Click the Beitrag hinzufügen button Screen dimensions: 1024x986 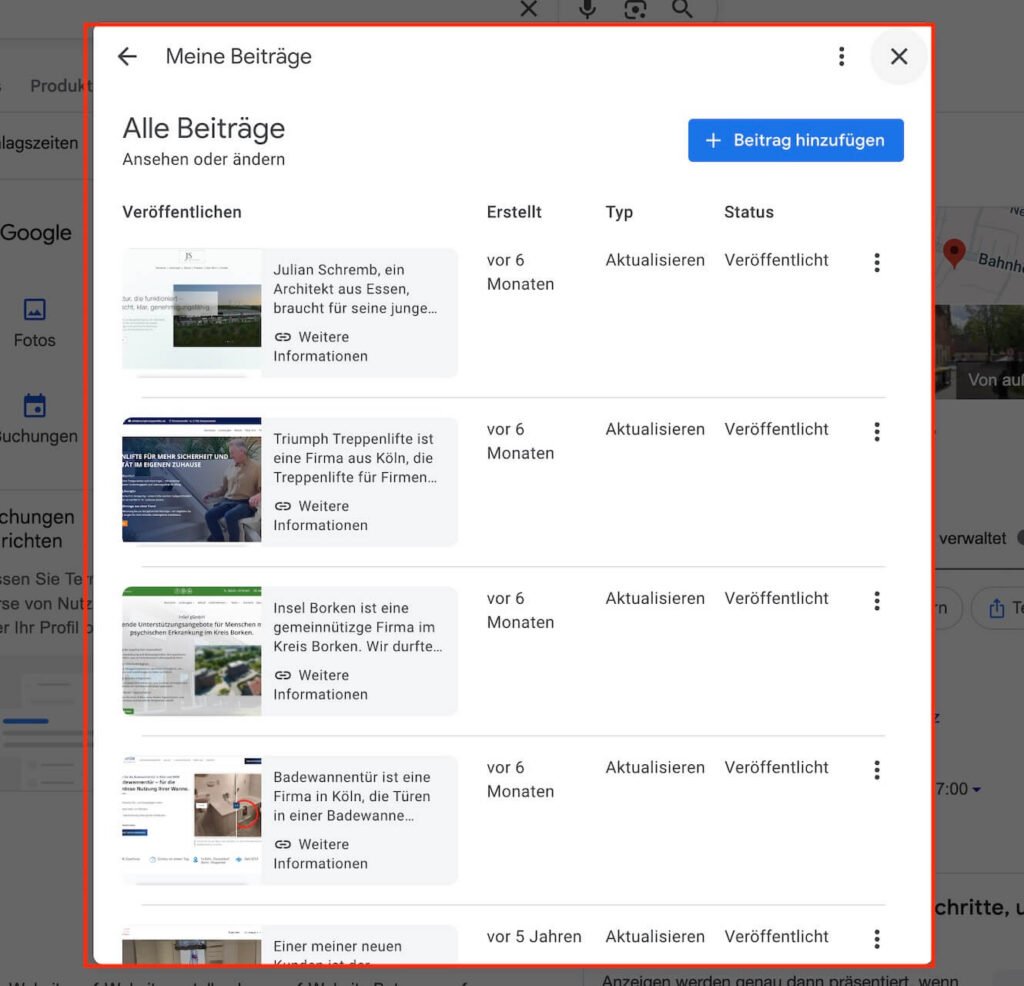795,140
